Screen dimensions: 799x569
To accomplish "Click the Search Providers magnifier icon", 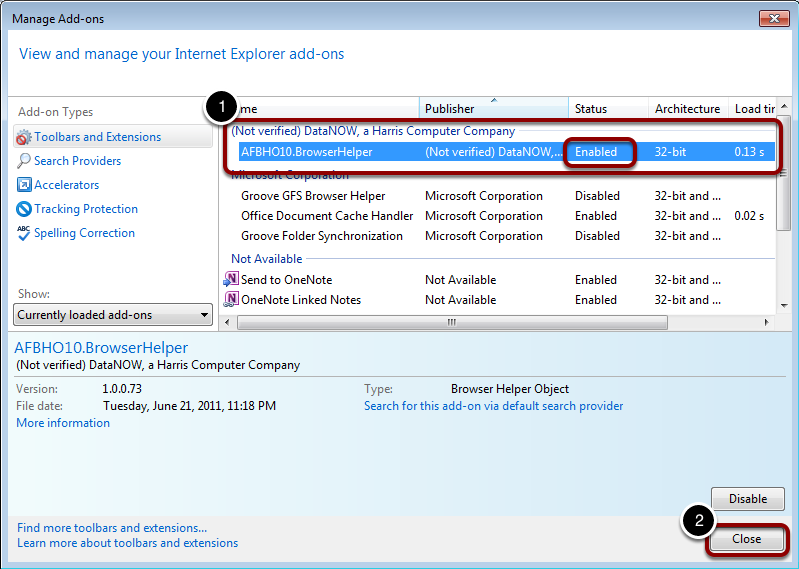I will 23,161.
